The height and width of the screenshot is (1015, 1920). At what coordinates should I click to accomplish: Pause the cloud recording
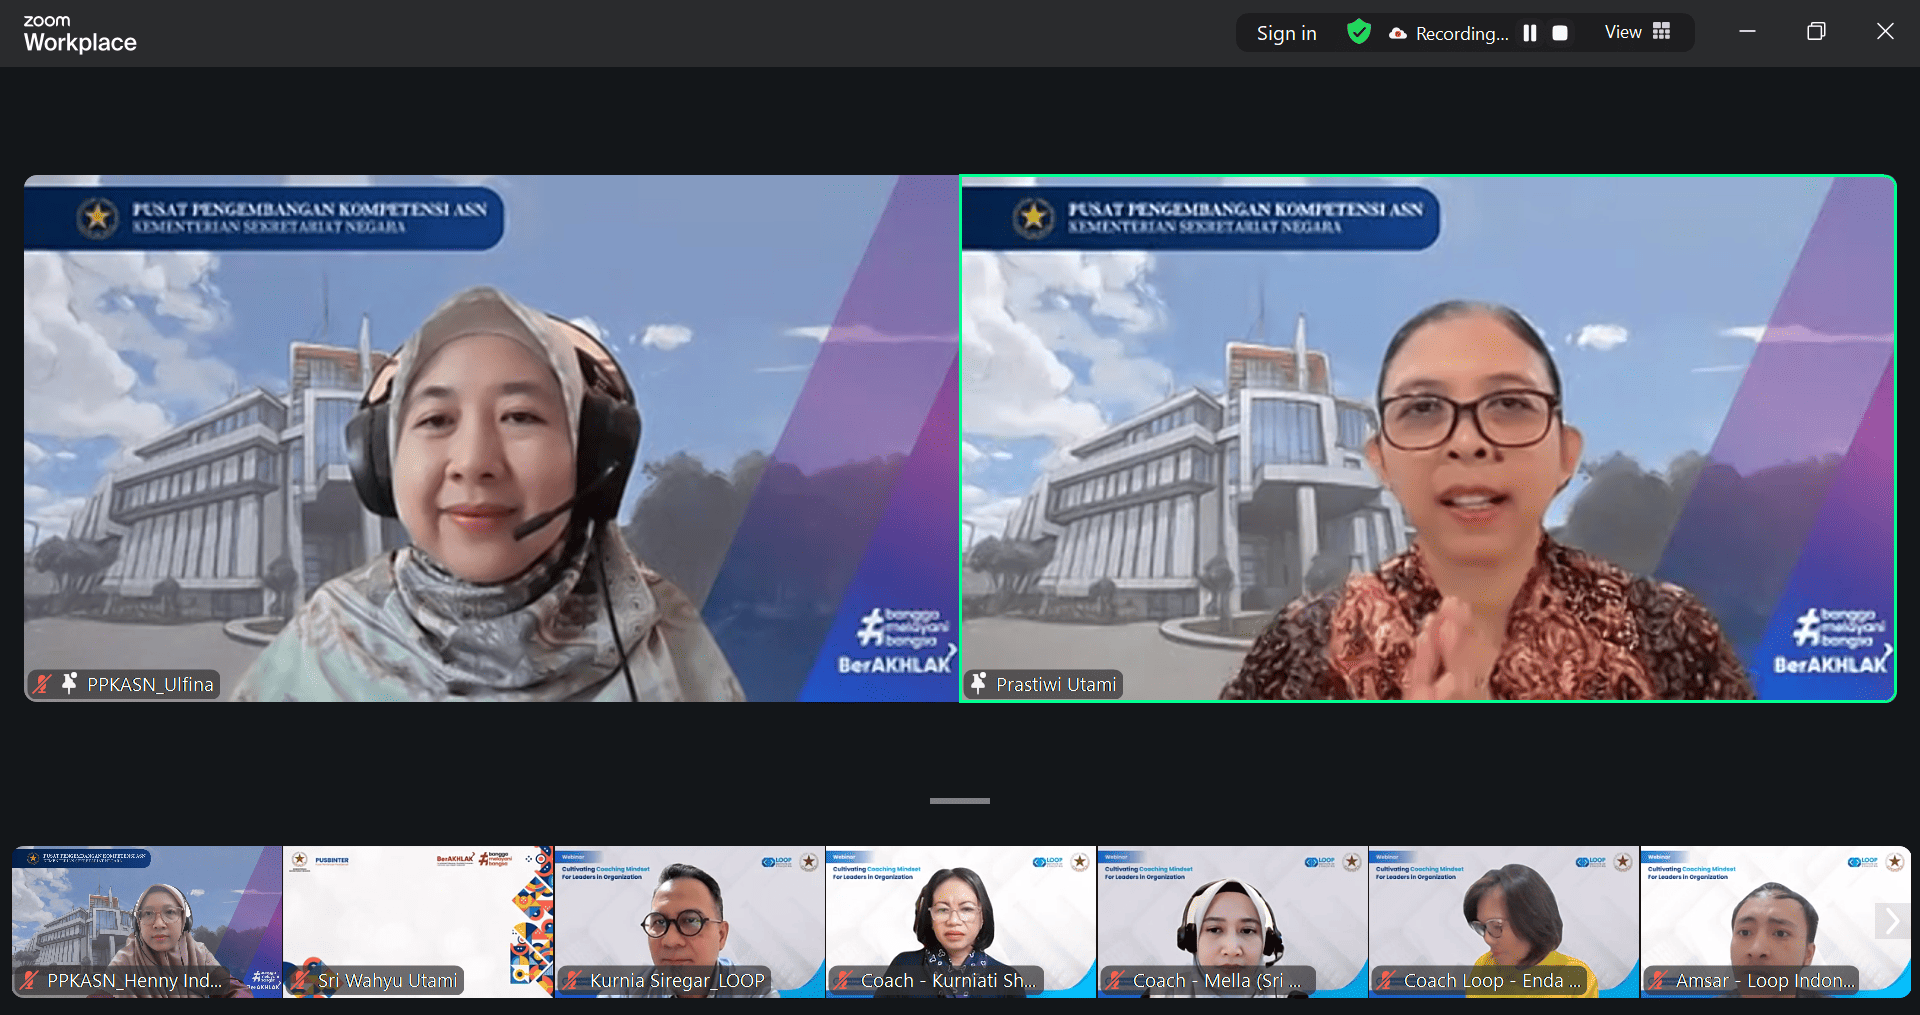click(x=1529, y=33)
